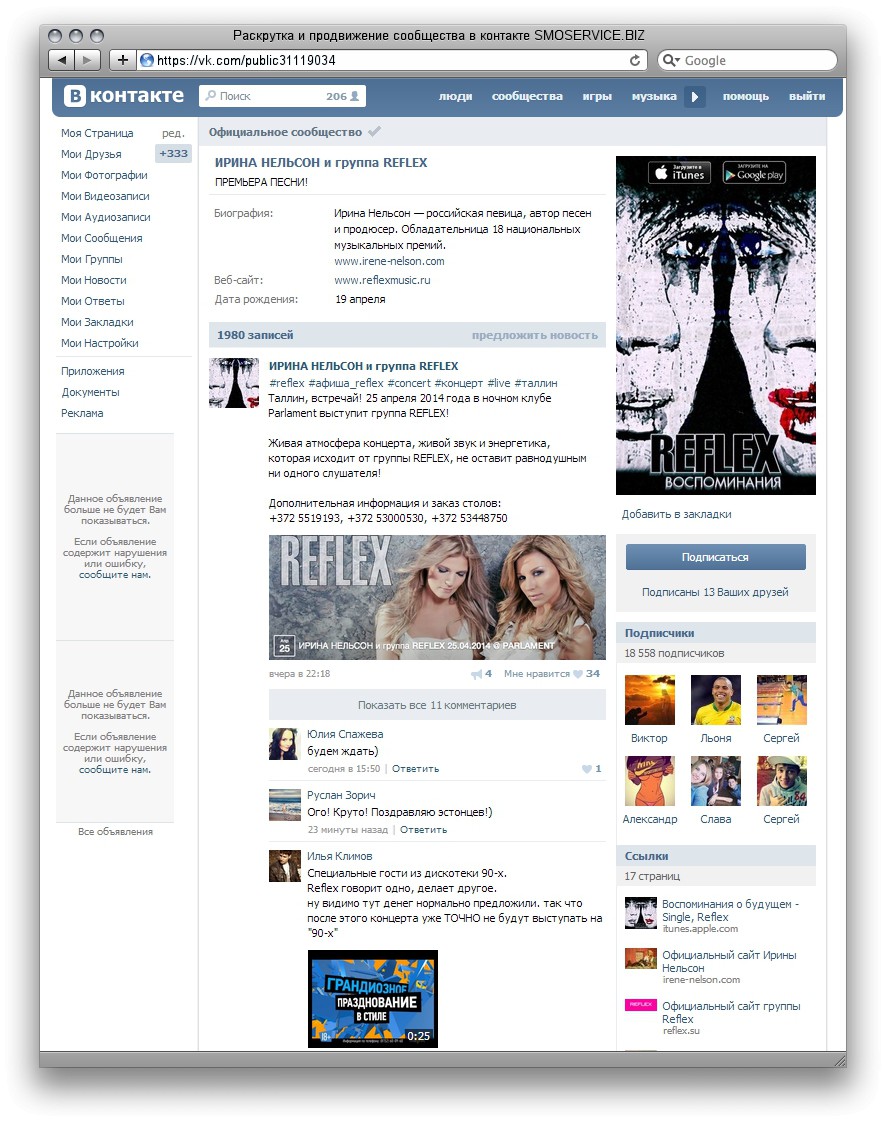Open игры in top menu
The image size is (886, 1122).
coord(597,97)
